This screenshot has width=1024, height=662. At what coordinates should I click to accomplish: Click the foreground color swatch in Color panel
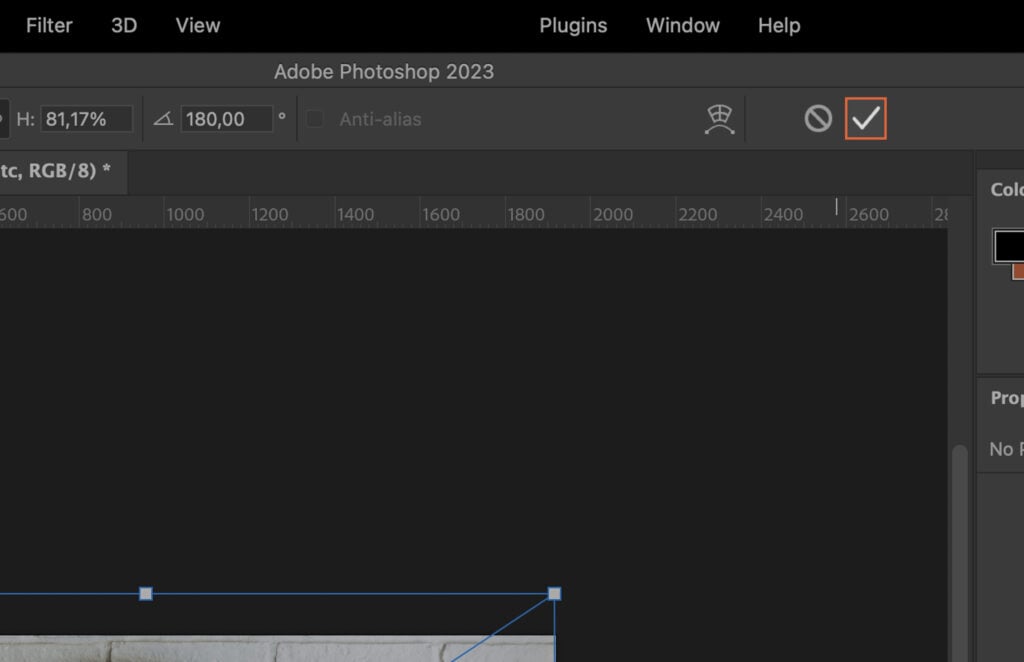1008,245
